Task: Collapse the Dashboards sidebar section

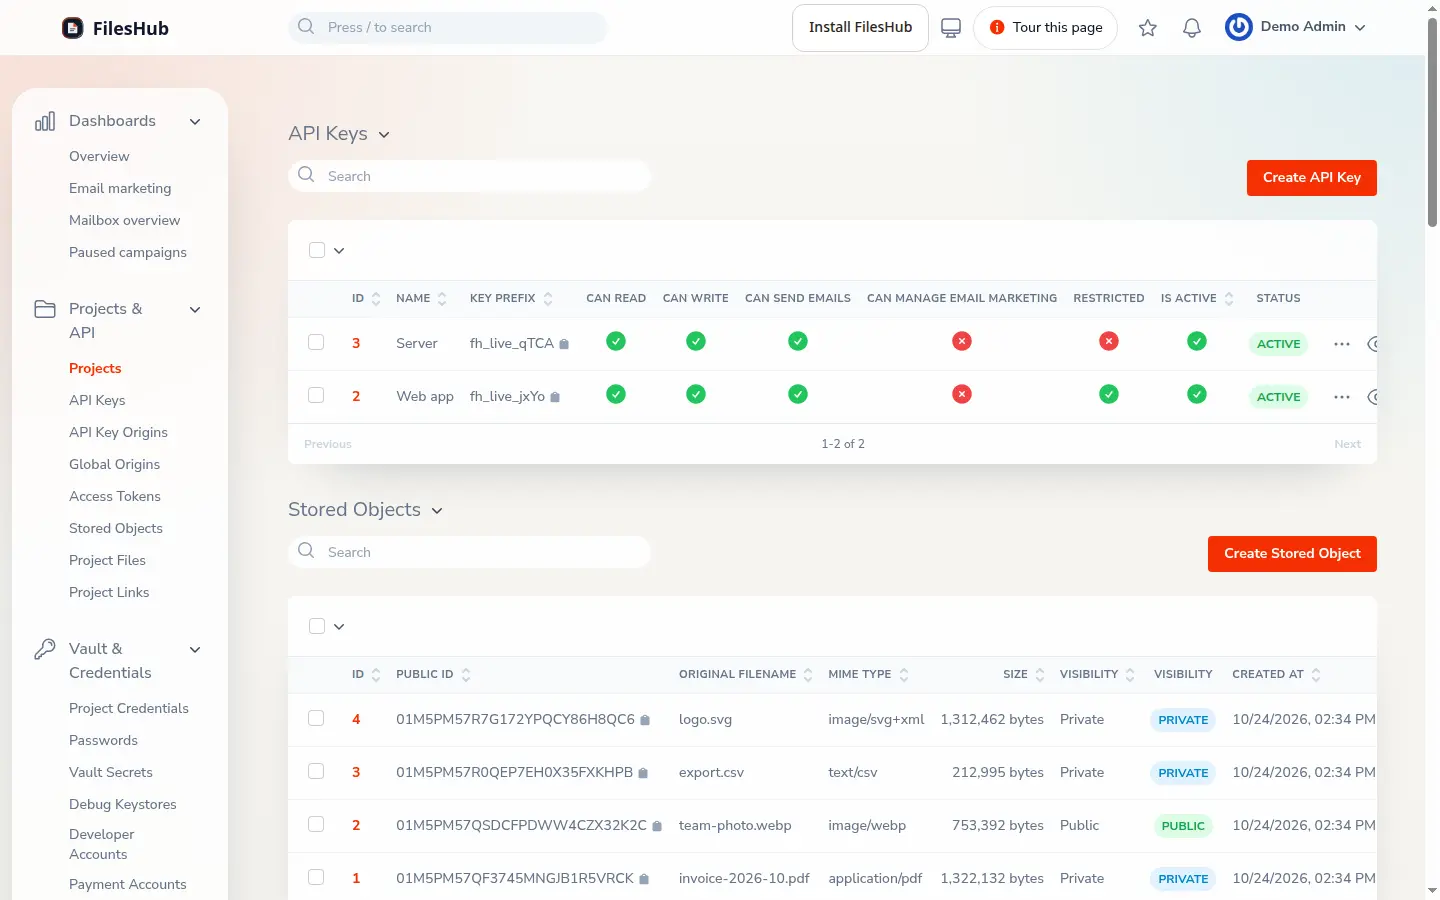Action: 195,122
